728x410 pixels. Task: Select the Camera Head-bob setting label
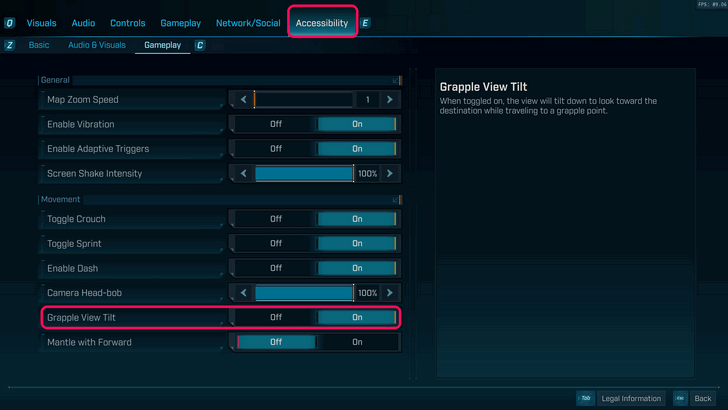(84, 293)
